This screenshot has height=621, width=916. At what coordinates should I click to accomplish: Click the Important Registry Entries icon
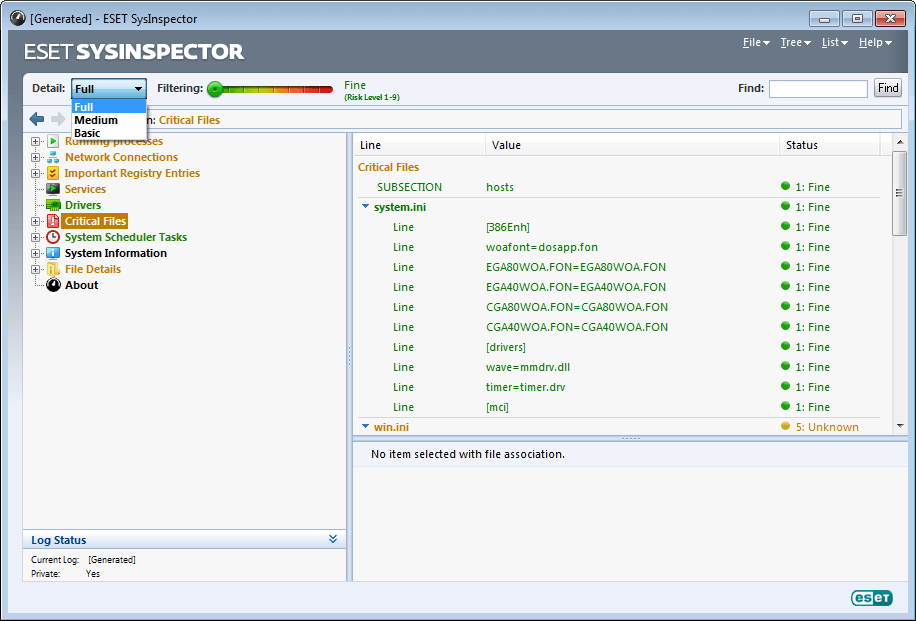click(x=53, y=173)
